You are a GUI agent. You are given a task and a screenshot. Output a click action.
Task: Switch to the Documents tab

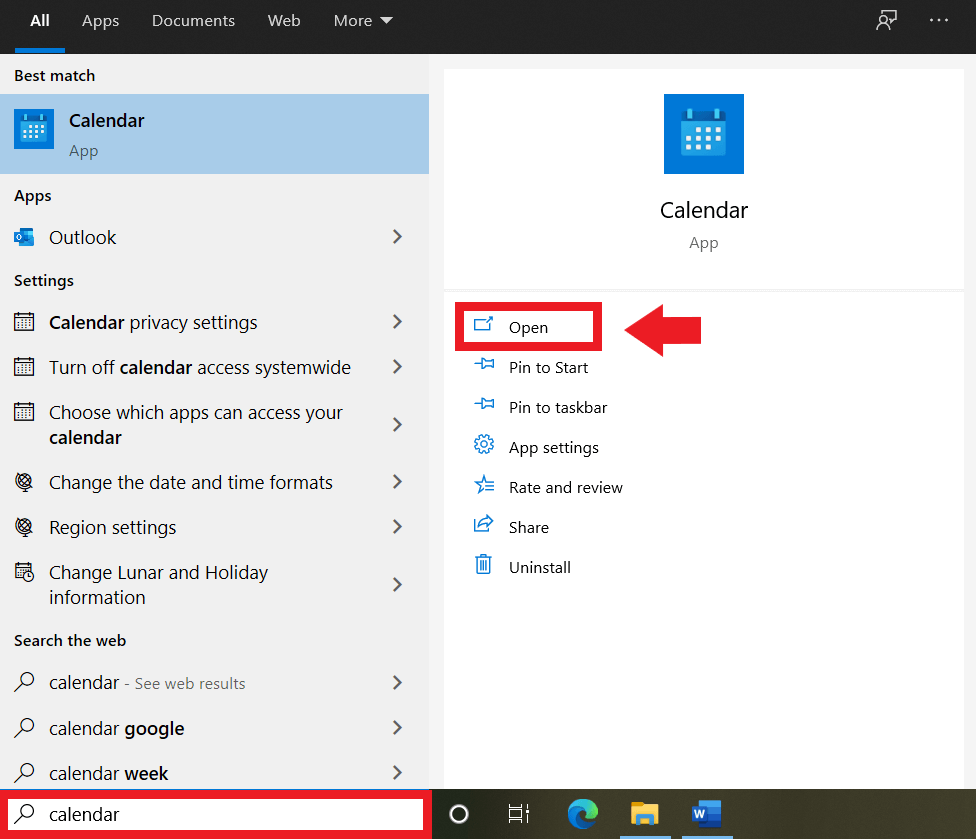[x=194, y=21]
